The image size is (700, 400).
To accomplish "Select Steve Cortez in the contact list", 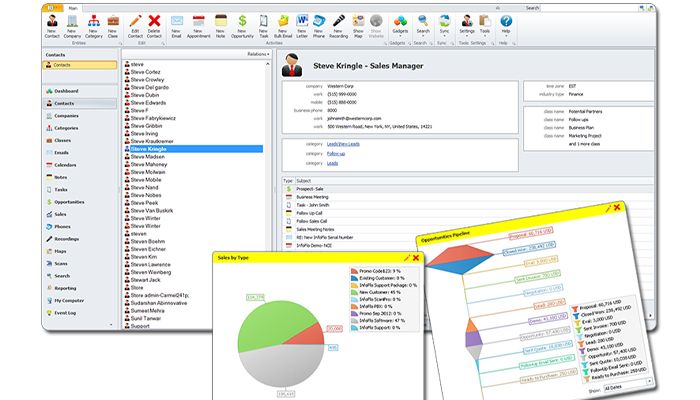I will point(146,72).
